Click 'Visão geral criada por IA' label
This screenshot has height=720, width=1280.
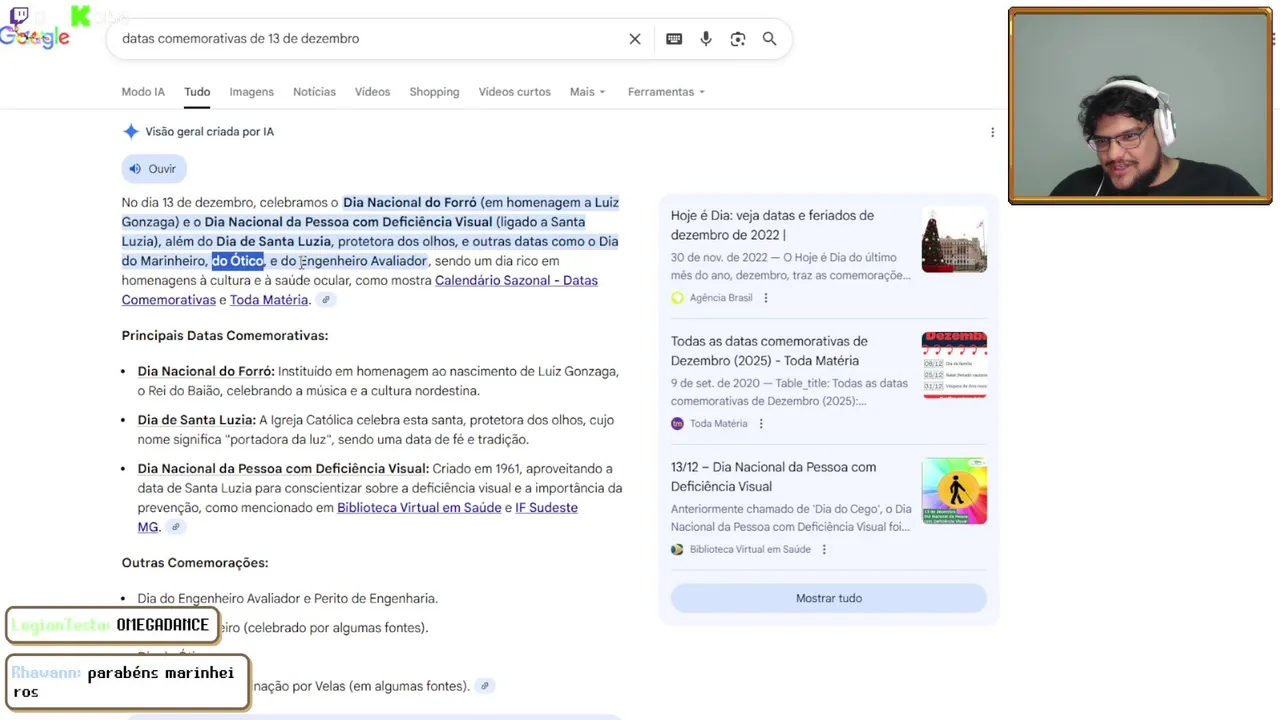pos(209,132)
